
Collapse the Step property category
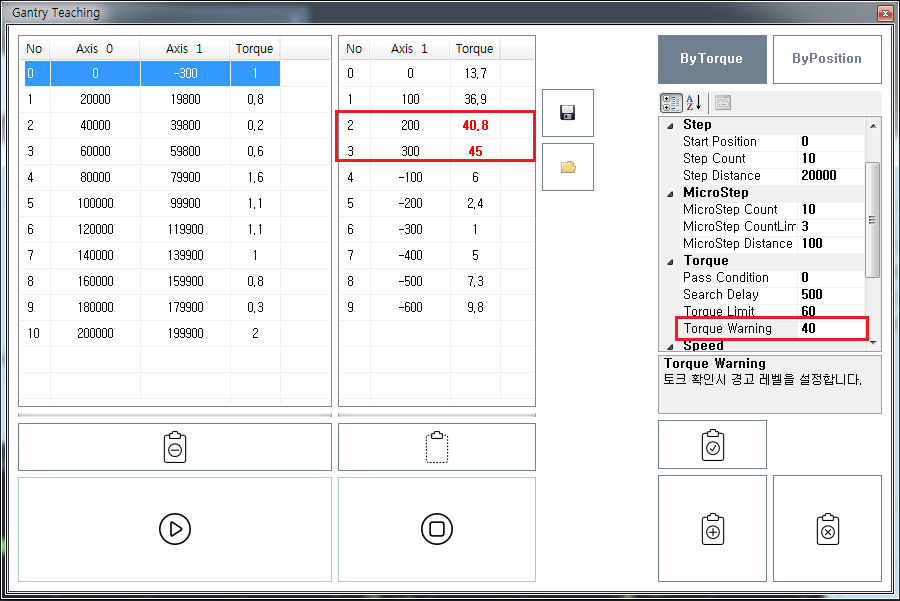pos(670,125)
